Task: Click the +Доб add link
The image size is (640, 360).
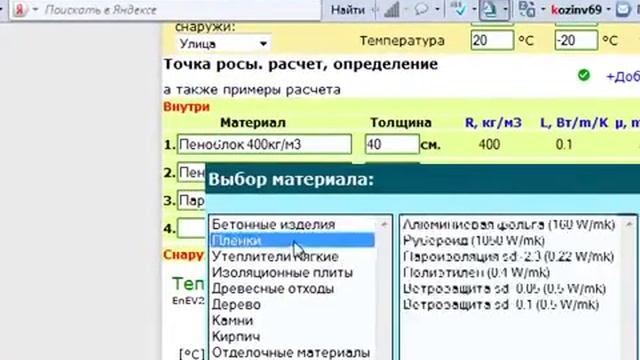Action: (x=623, y=76)
